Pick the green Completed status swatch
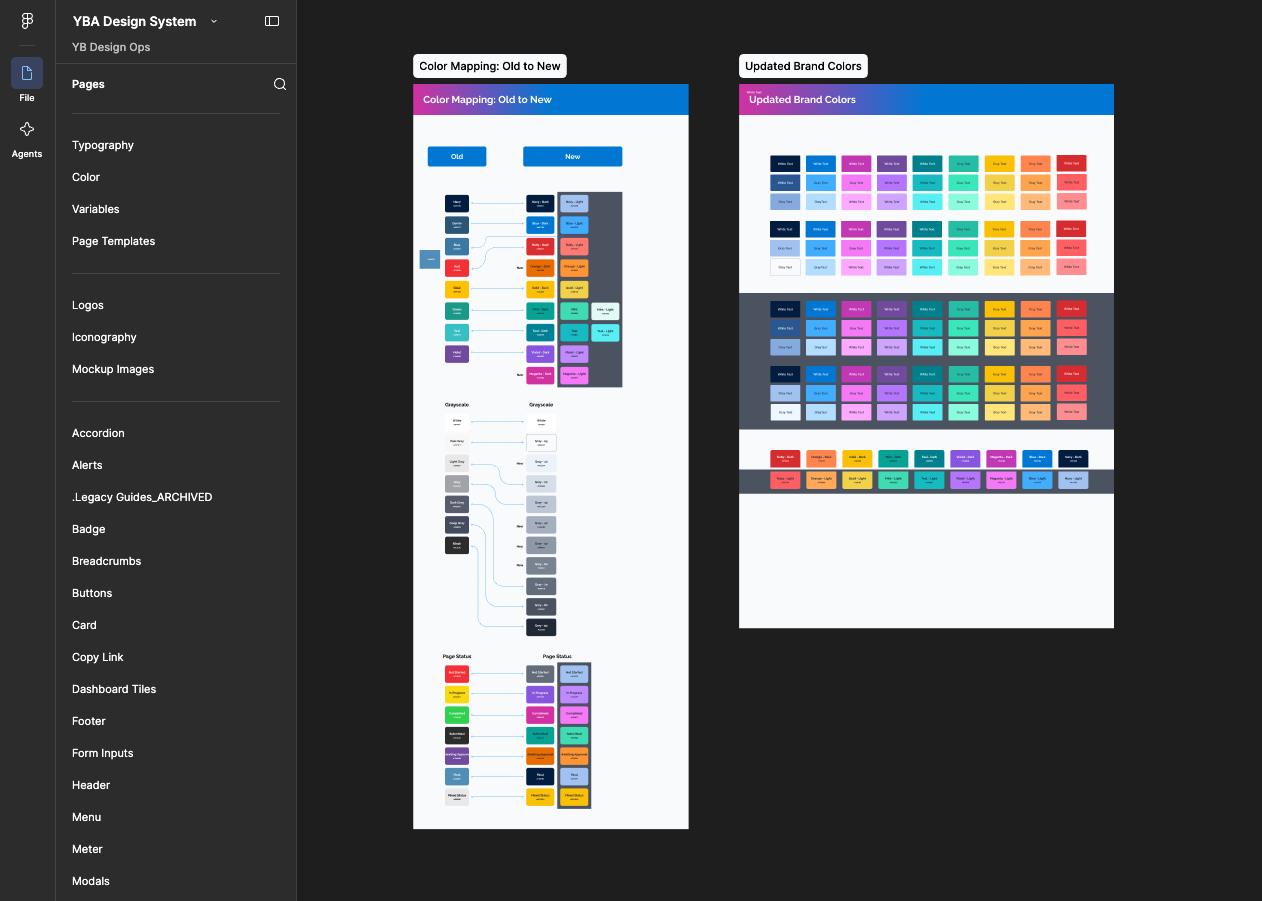The height and width of the screenshot is (901, 1262). (x=457, y=715)
